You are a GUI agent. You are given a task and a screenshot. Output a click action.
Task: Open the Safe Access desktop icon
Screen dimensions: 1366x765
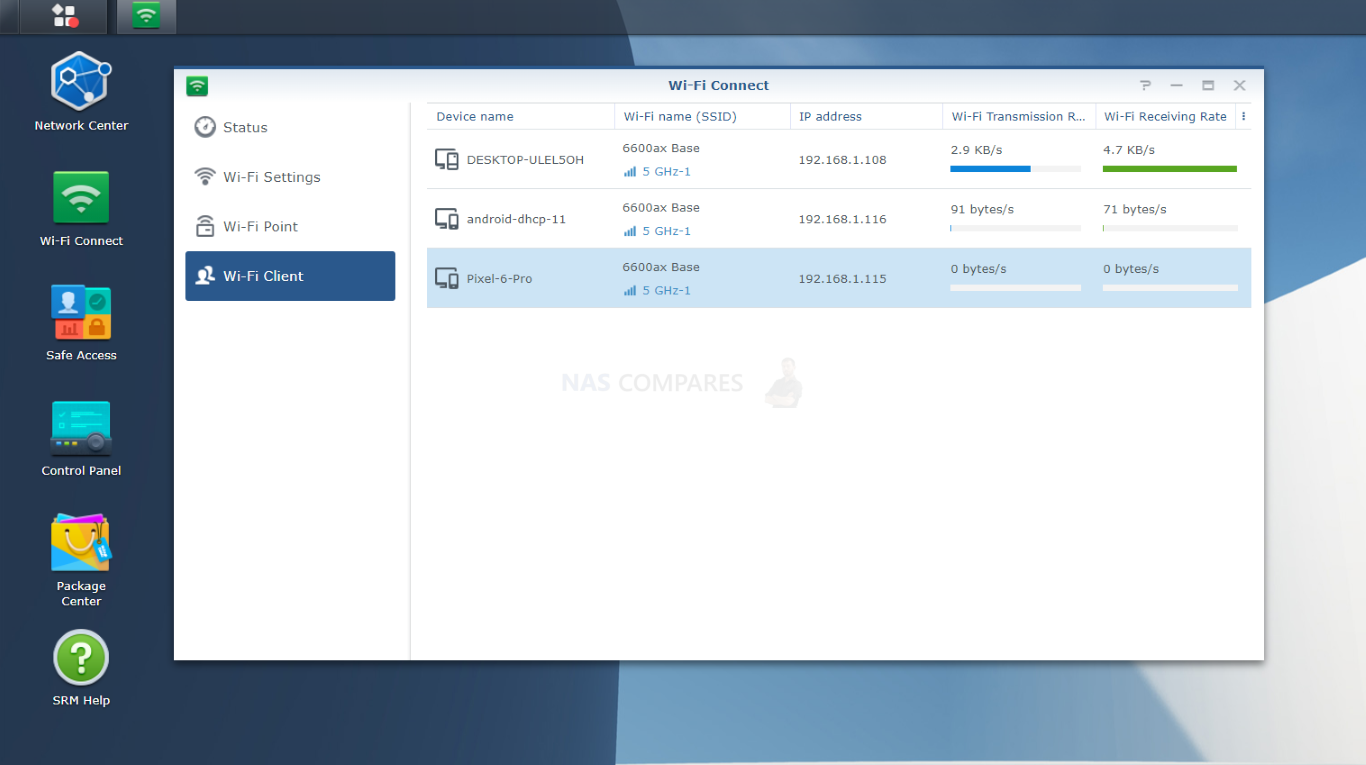click(81, 322)
